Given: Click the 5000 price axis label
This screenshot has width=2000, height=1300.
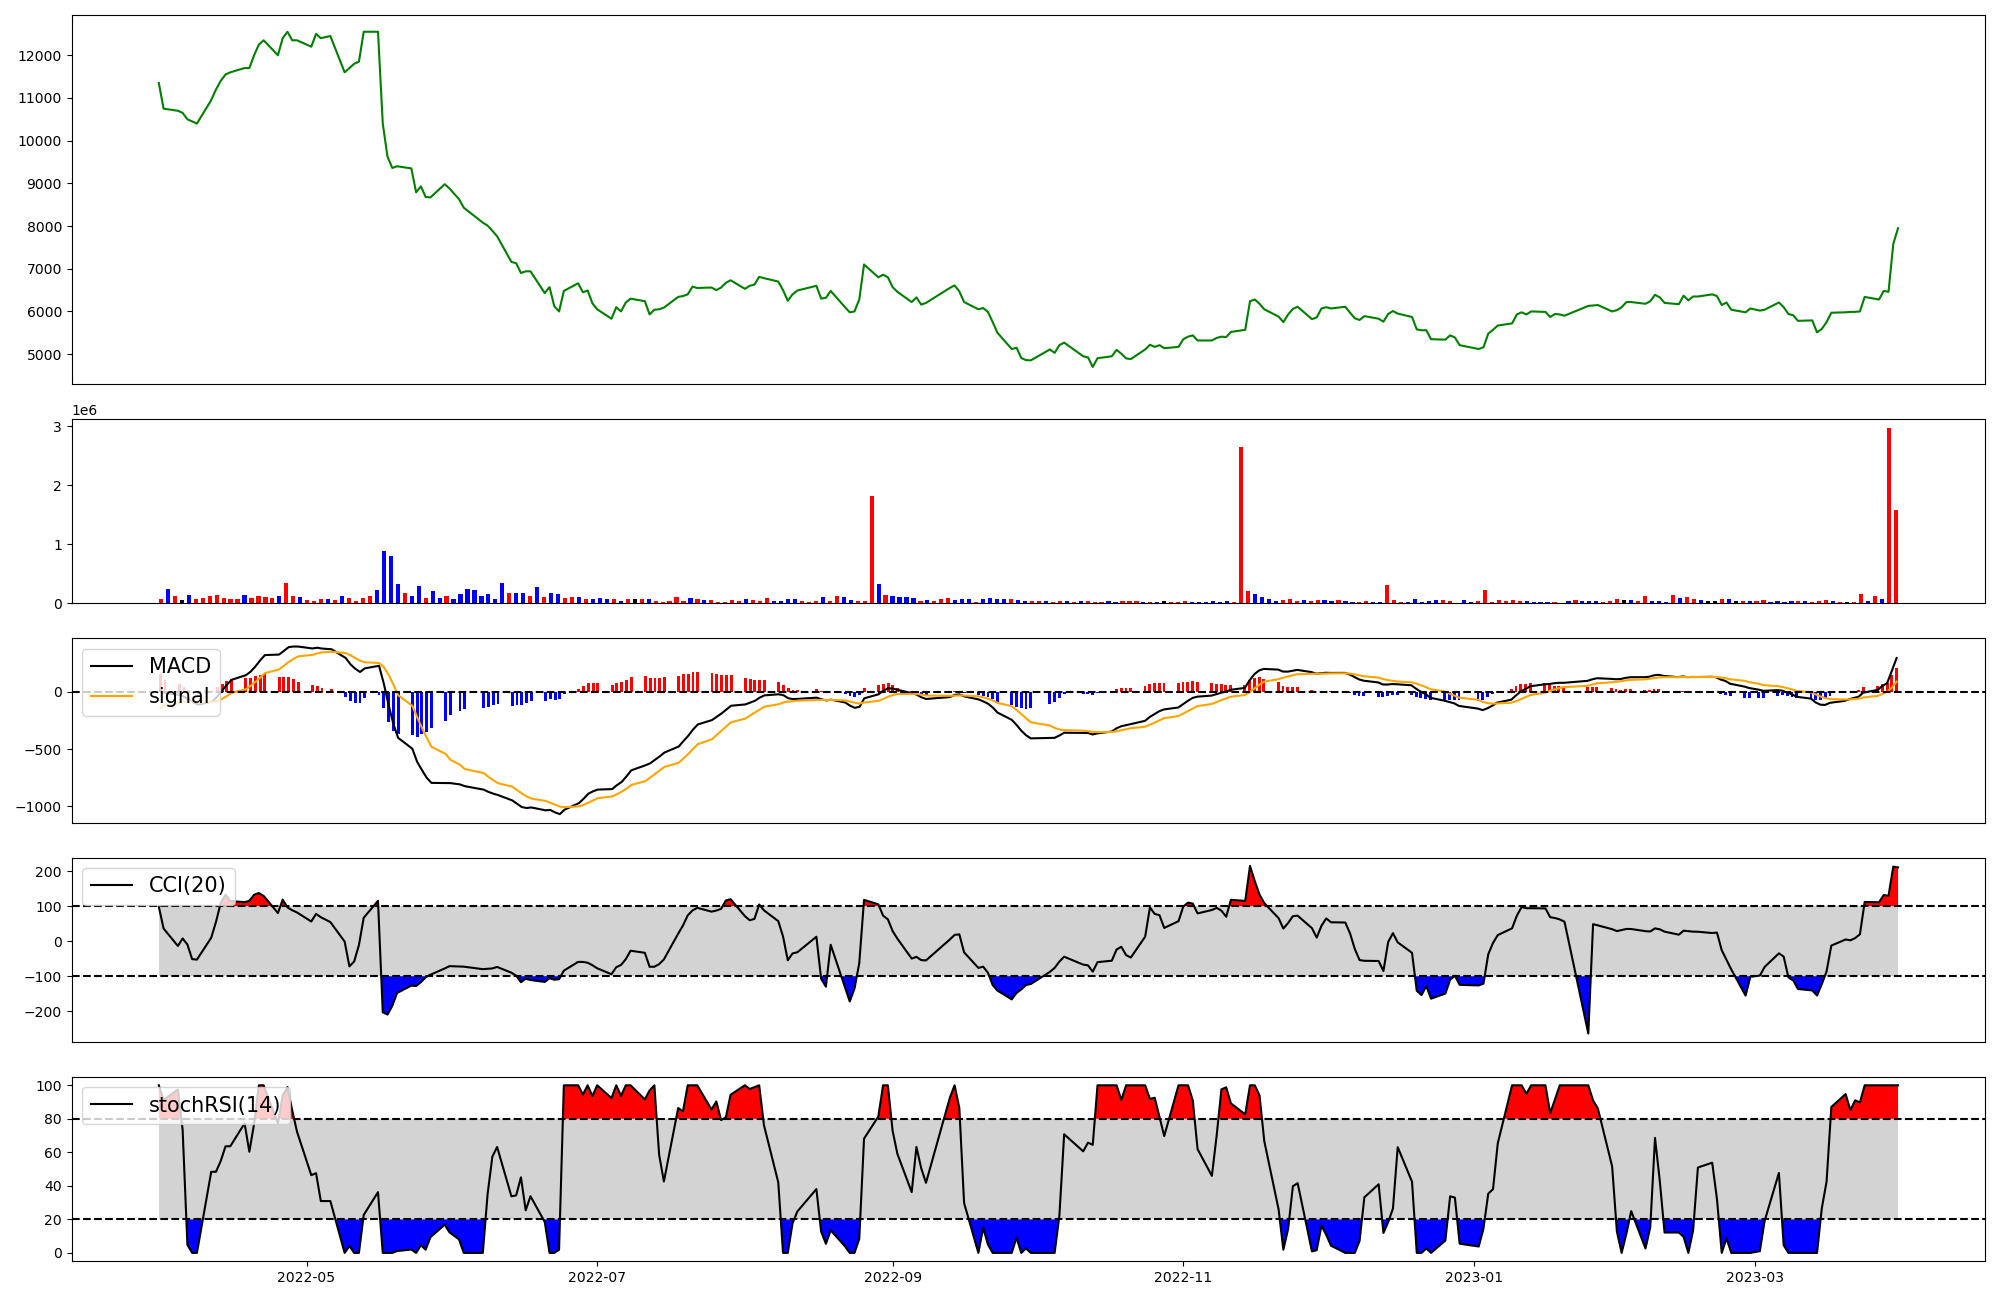Looking at the screenshot, I should coord(43,355).
